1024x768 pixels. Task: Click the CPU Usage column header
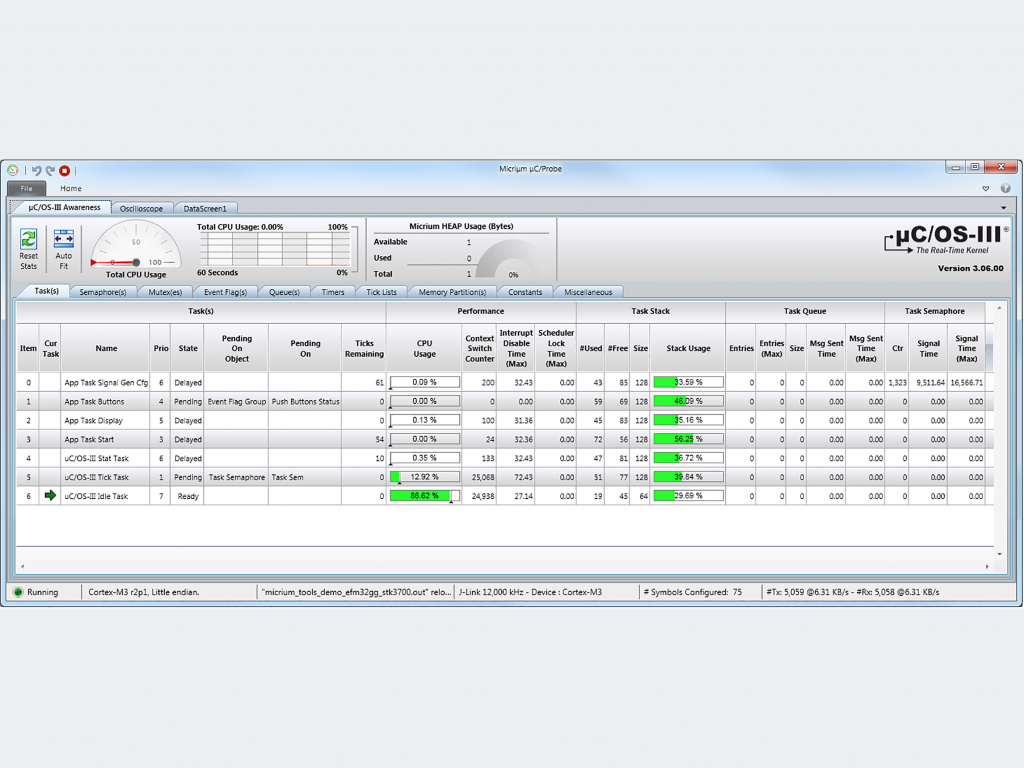424,348
